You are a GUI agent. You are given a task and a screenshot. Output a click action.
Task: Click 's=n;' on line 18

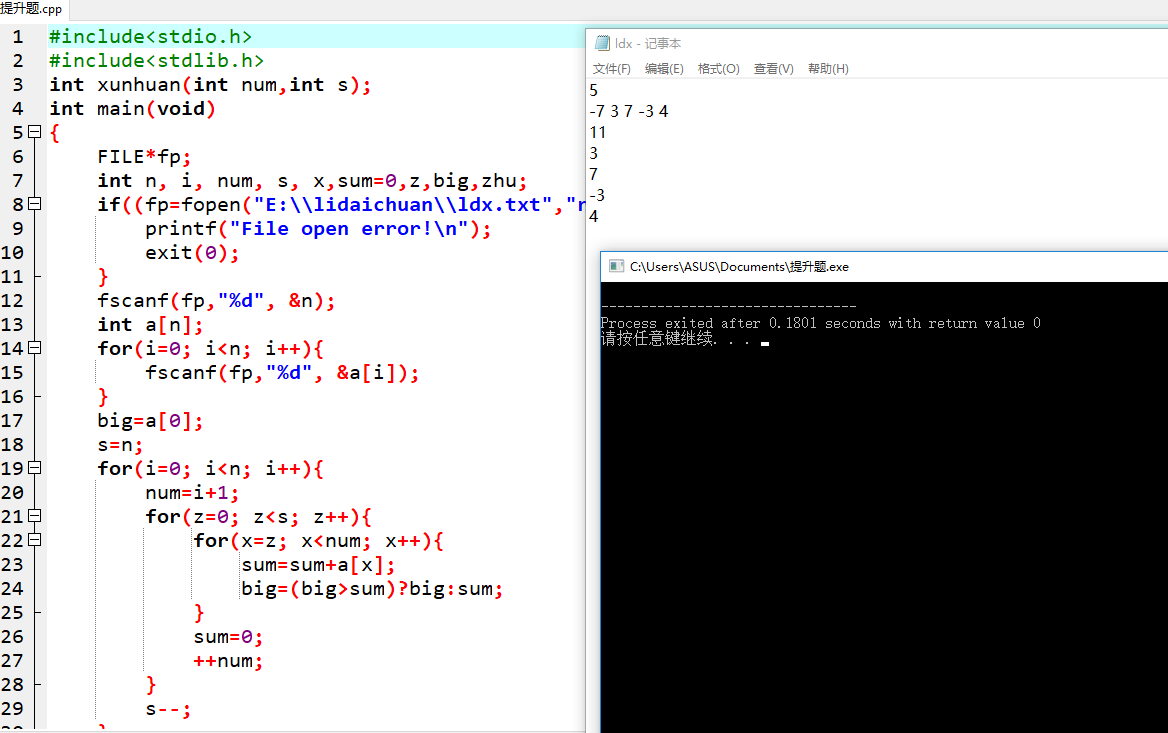coord(120,445)
